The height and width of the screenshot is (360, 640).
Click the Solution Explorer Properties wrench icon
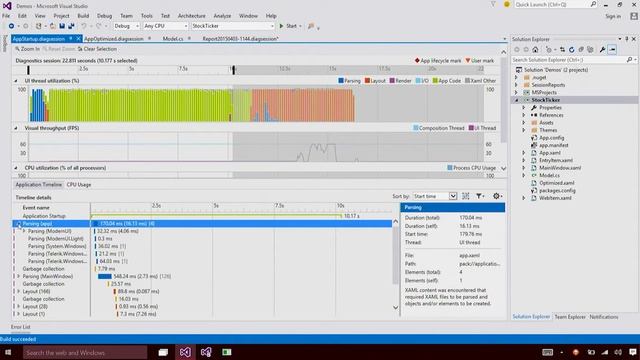click(602, 49)
